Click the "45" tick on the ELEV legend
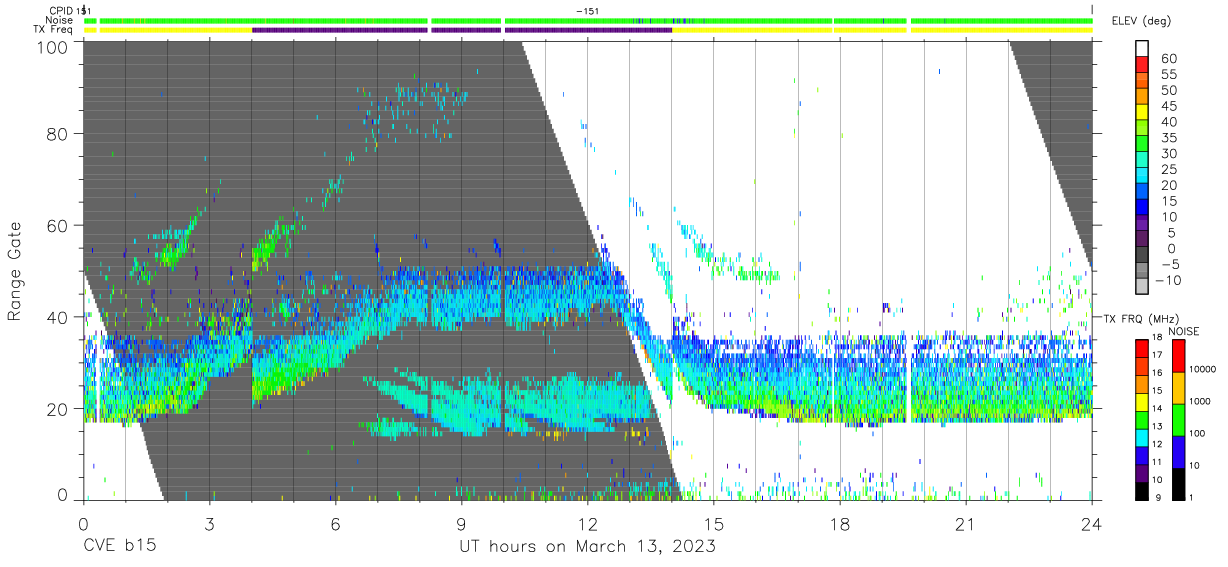This screenshot has width=1228, height=567. click(x=1169, y=106)
